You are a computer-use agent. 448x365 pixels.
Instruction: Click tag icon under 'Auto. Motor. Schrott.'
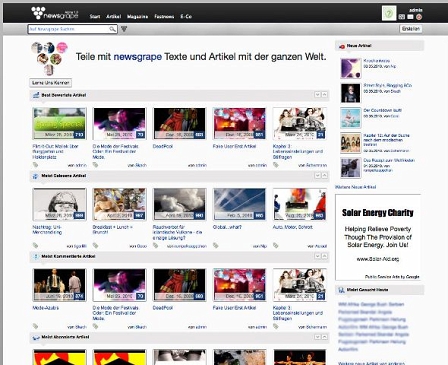[x=276, y=246]
